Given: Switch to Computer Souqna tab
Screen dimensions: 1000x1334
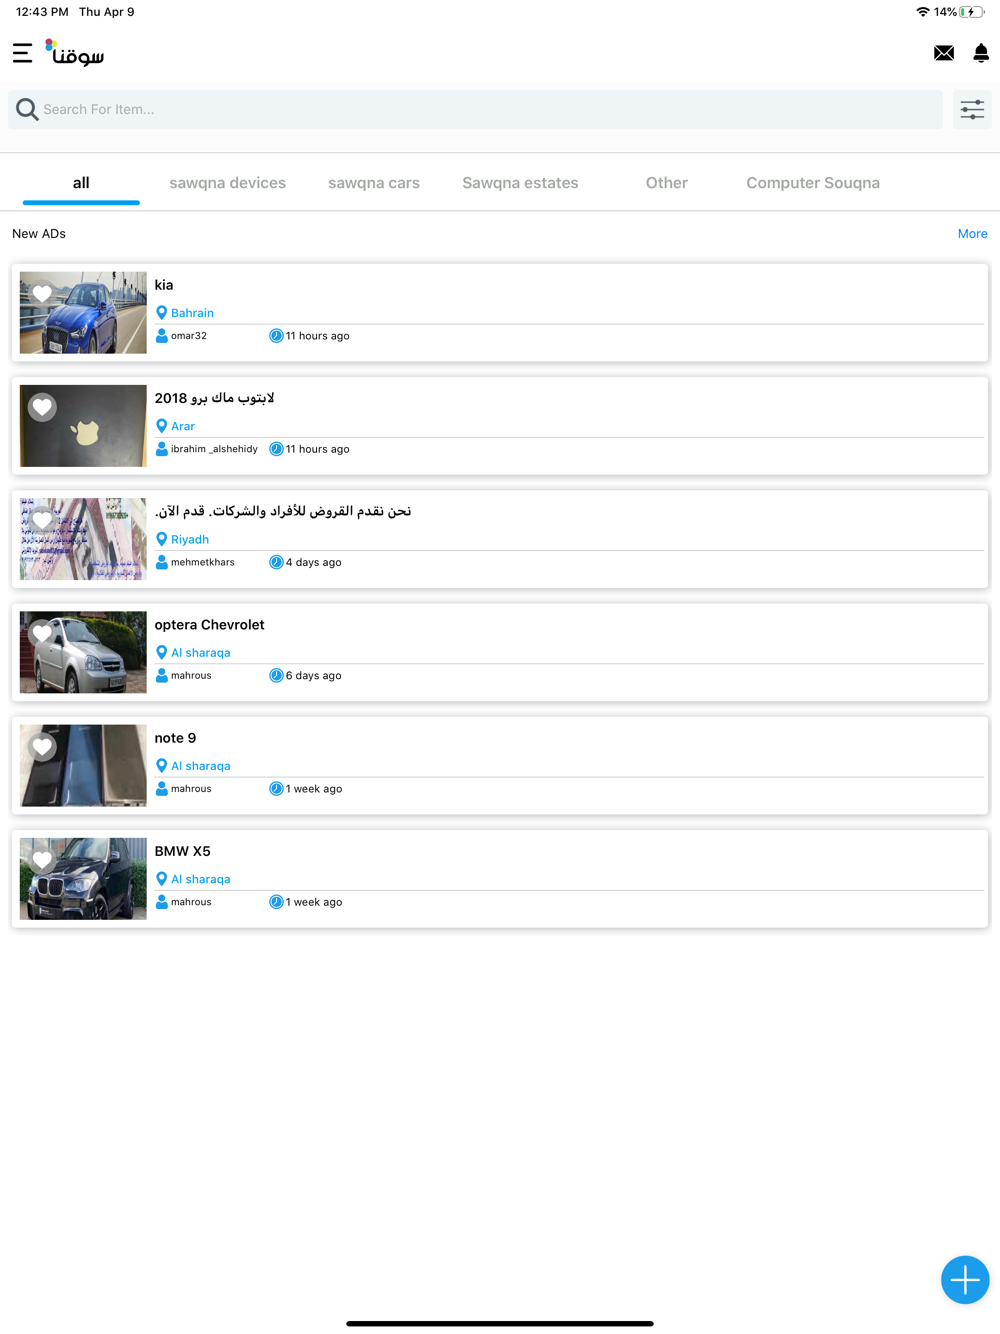Looking at the screenshot, I should tap(813, 183).
